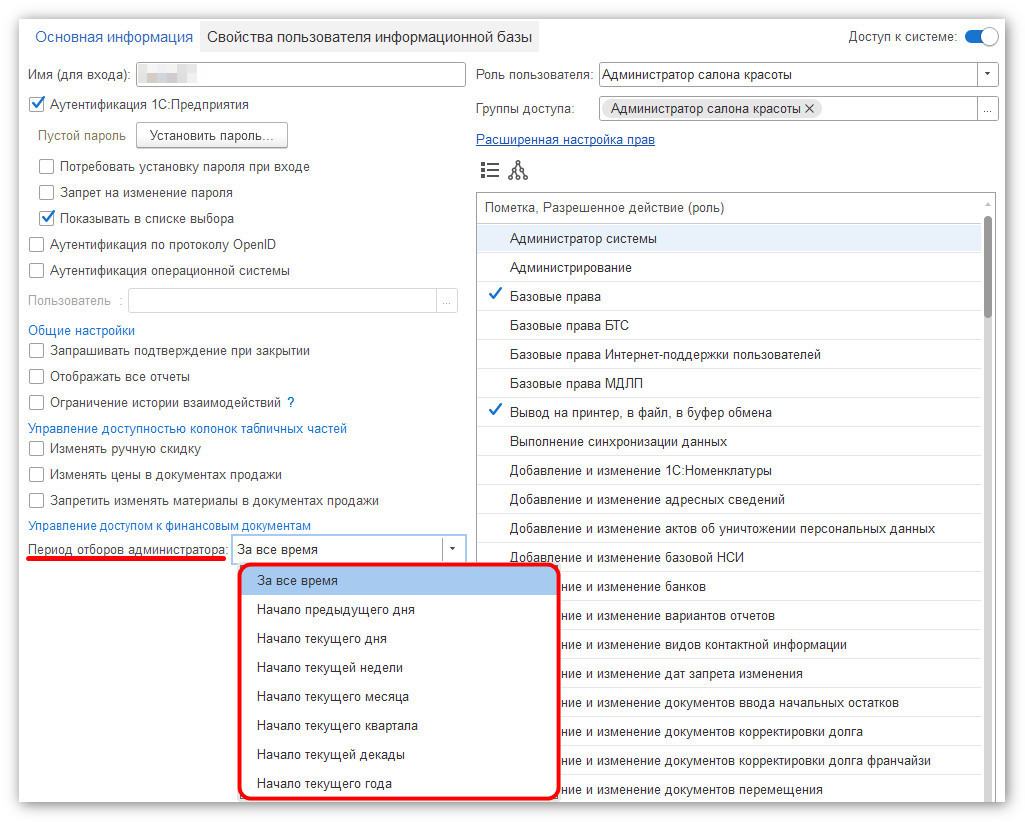Click the Имя (для входа) input field
This screenshot has width=1025, height=822.
pos(301,75)
